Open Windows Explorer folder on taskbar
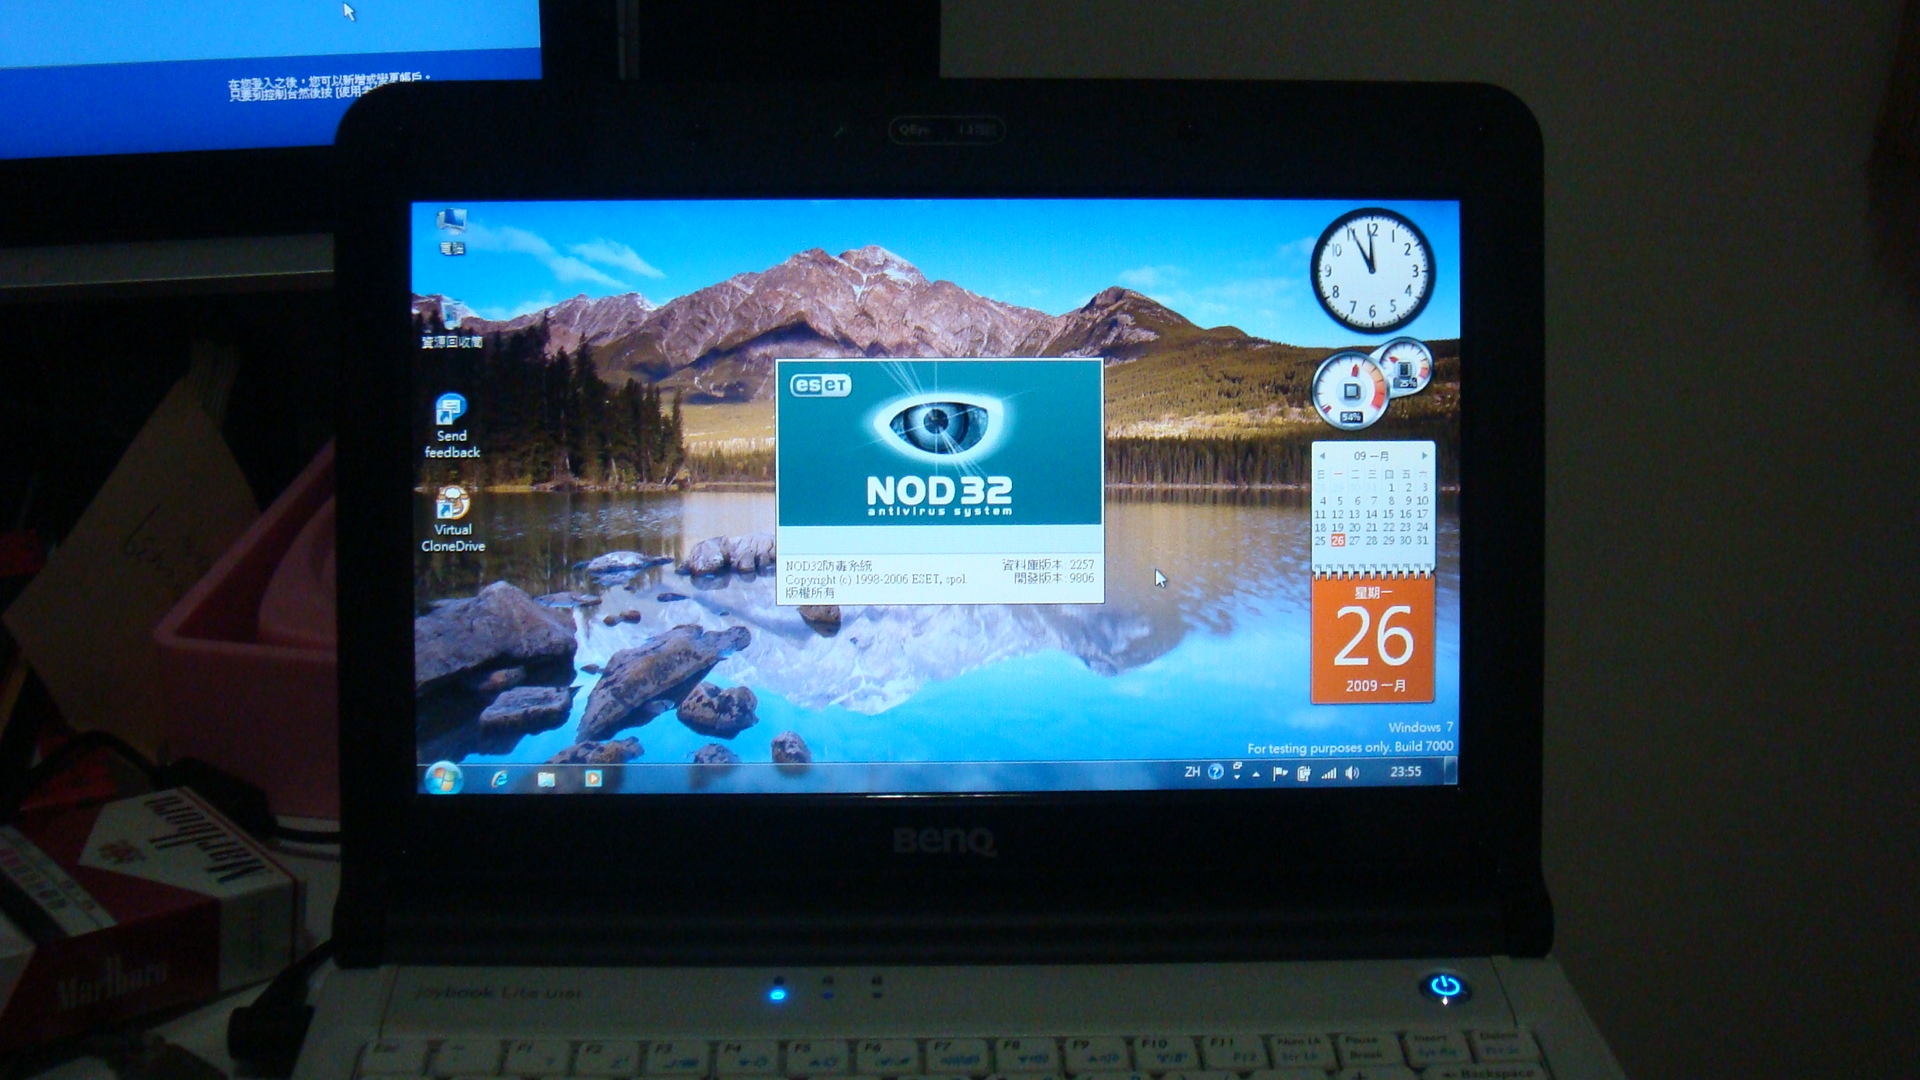 [x=546, y=779]
